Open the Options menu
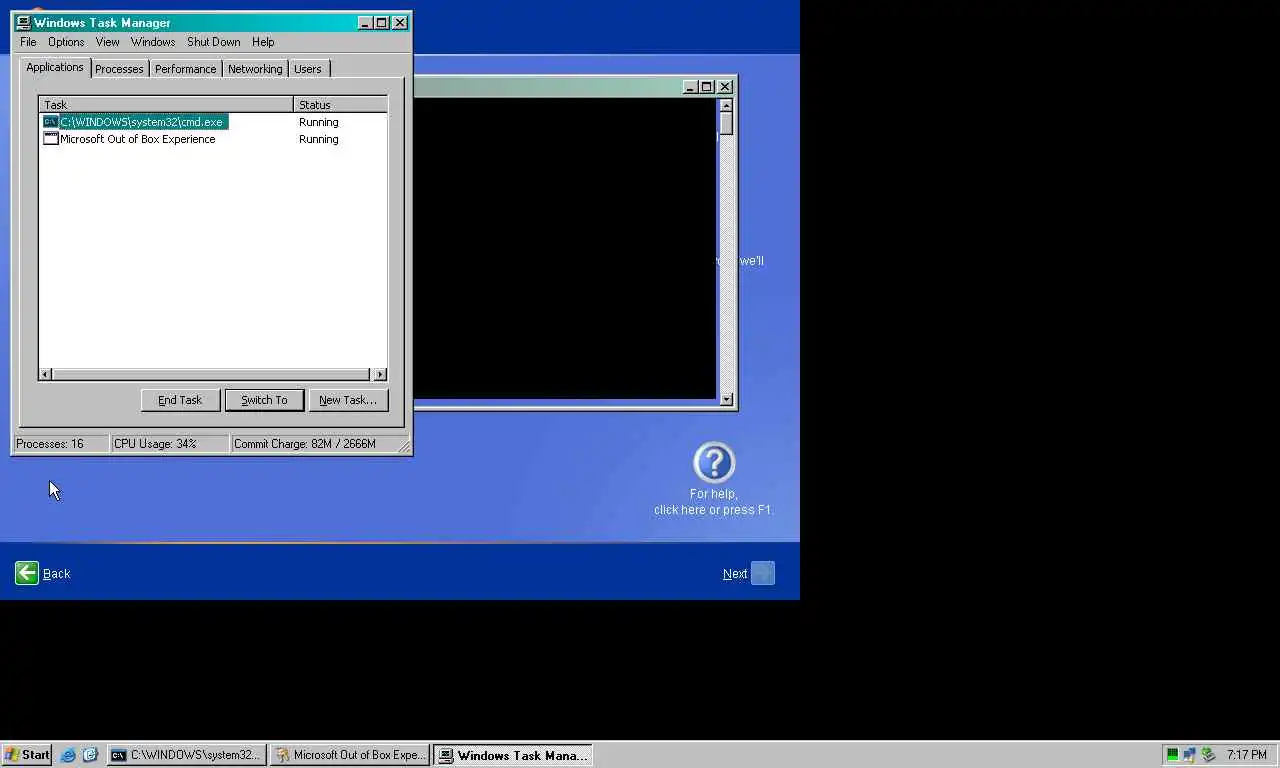 (66, 42)
